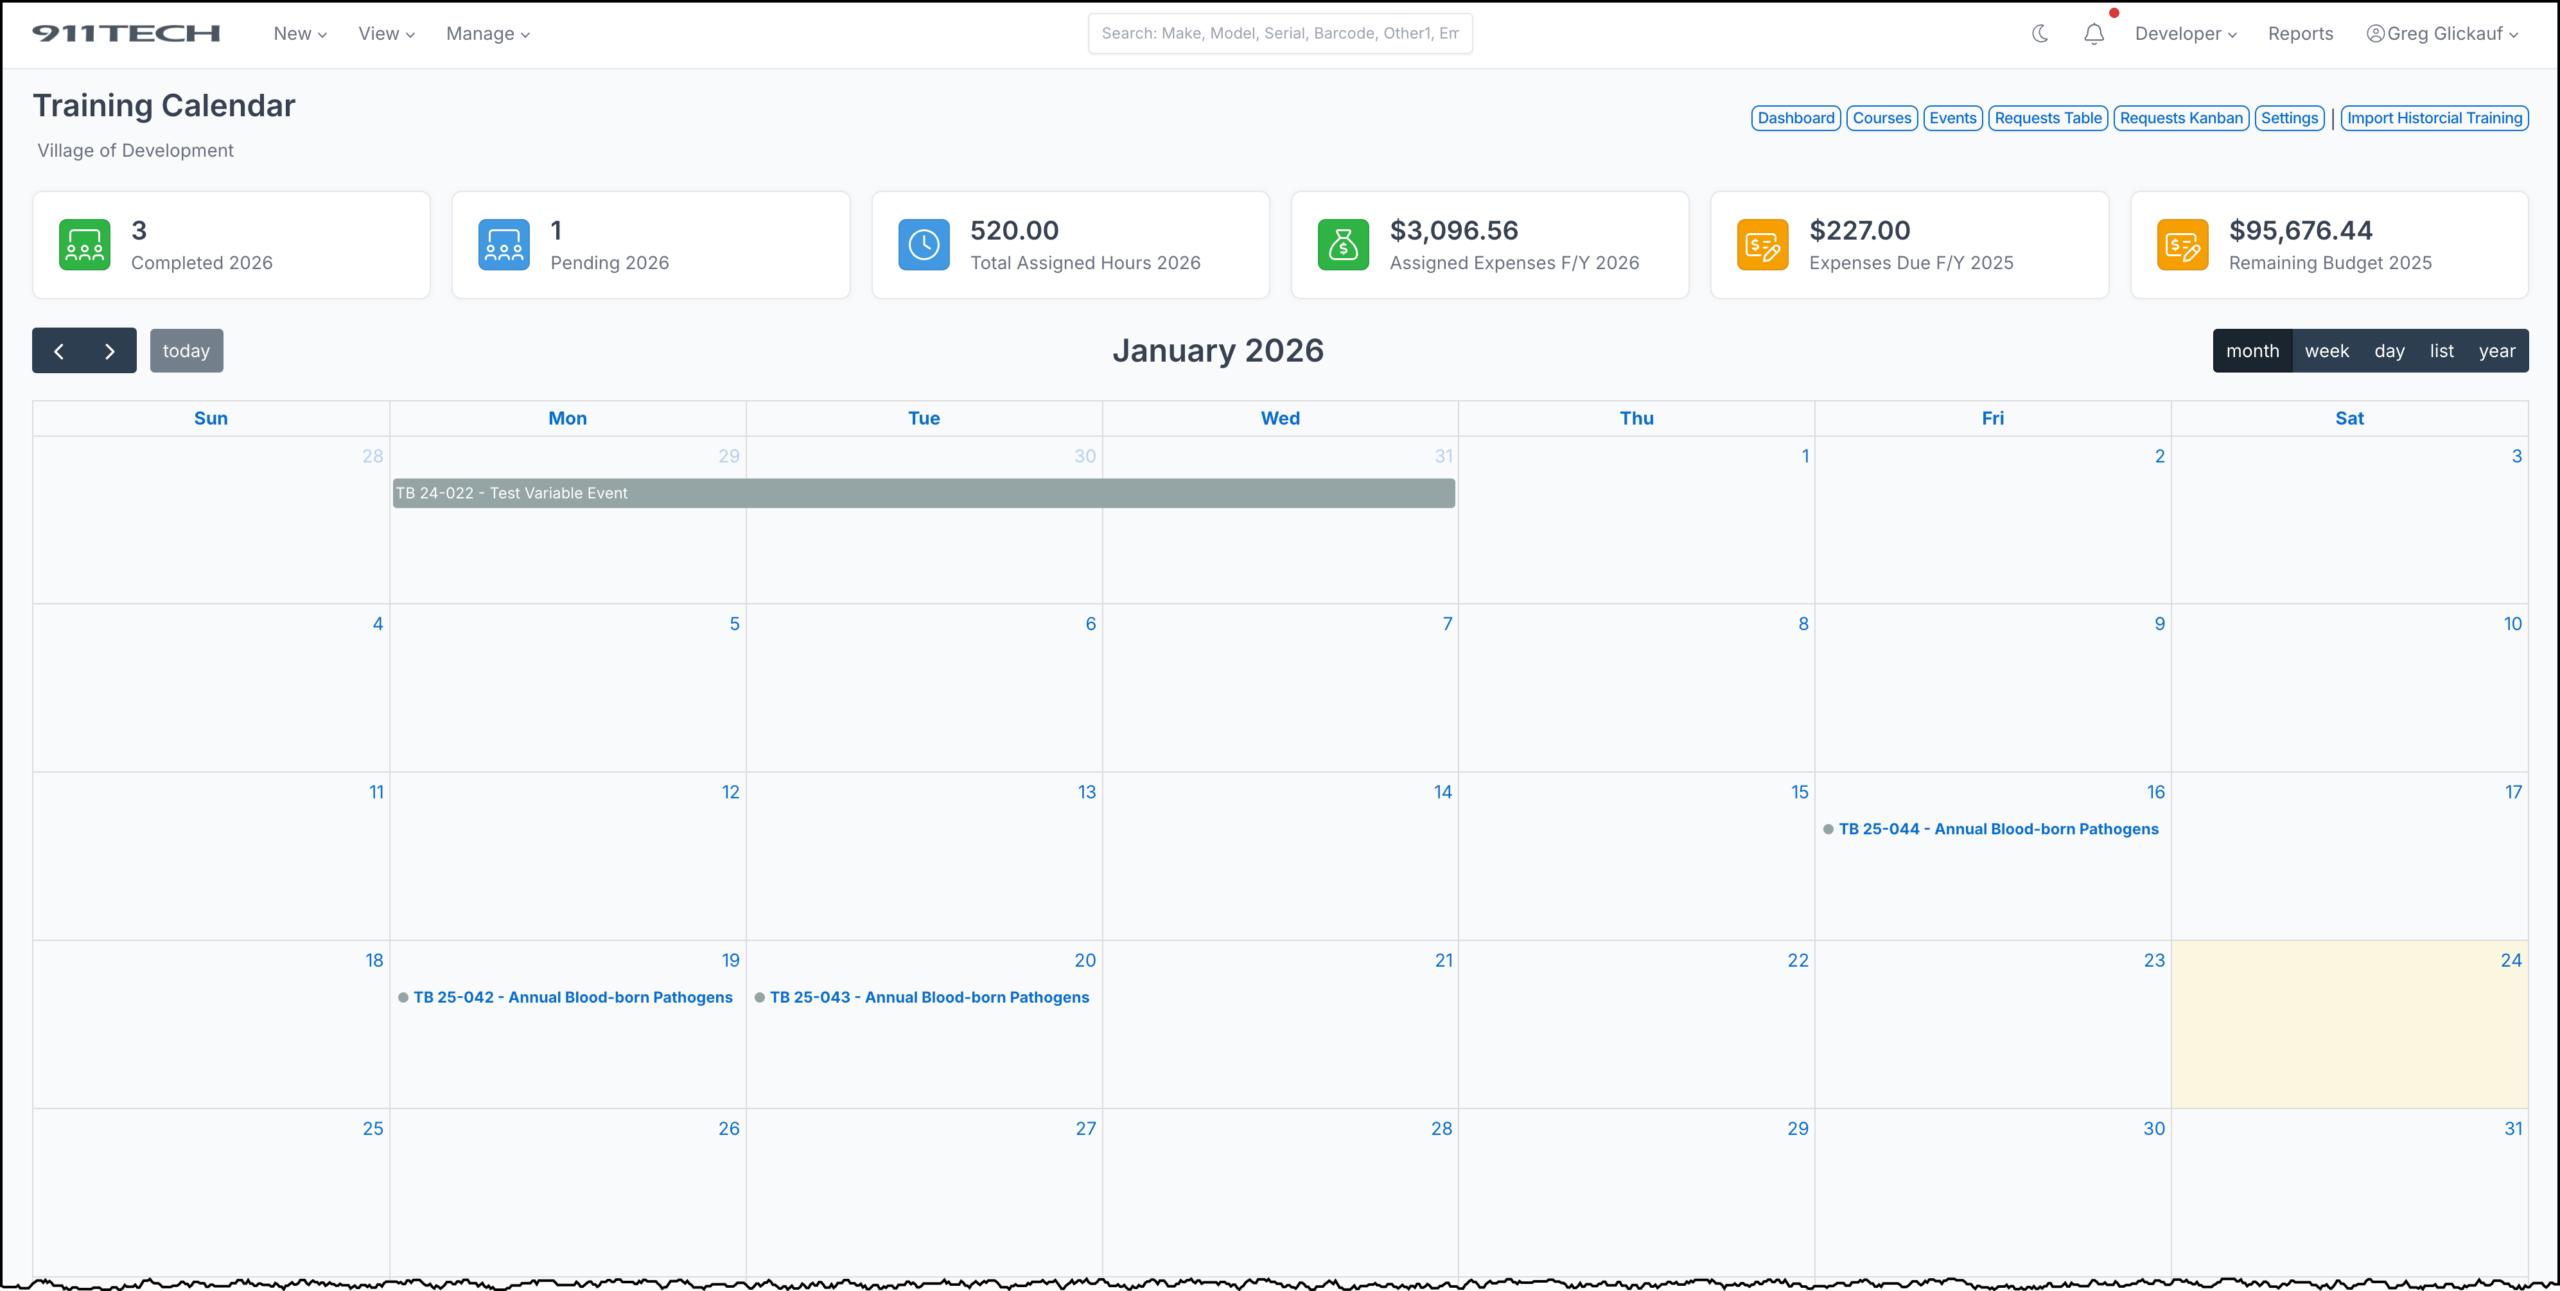2560x1291 pixels.
Task: Go to next month arrow
Action: (x=110, y=351)
